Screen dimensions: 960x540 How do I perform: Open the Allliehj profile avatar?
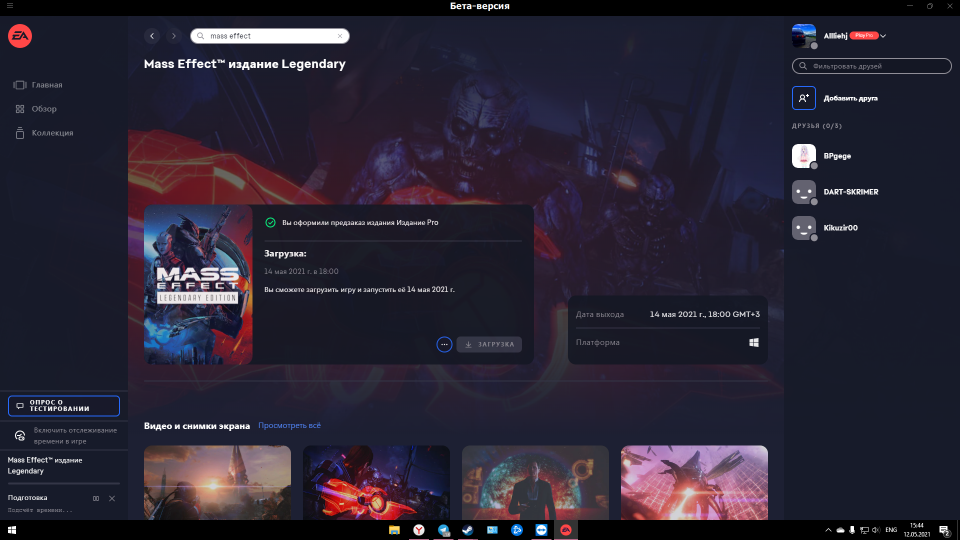coord(804,36)
